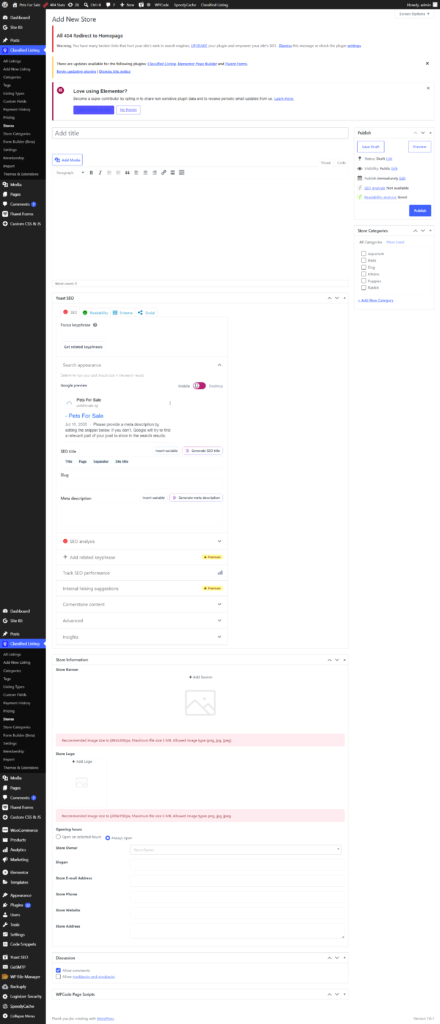Expand the SEO analysis section
Viewport: 440px width, 1024px height.
142,541
